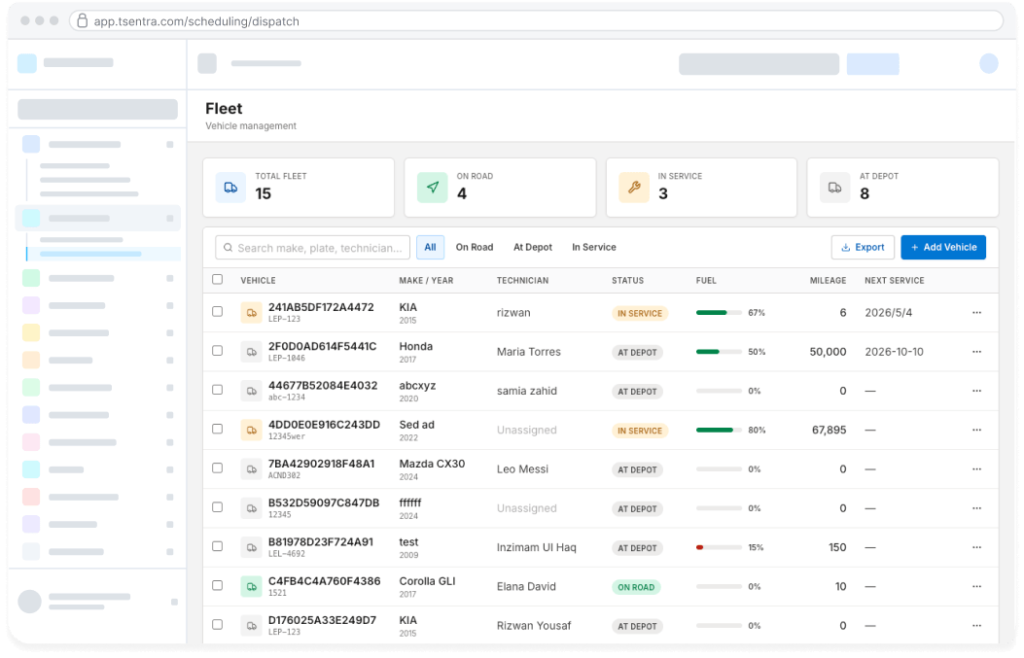Open more options for rizwan's KIA row
This screenshot has width=1024, height=658.
click(x=976, y=313)
